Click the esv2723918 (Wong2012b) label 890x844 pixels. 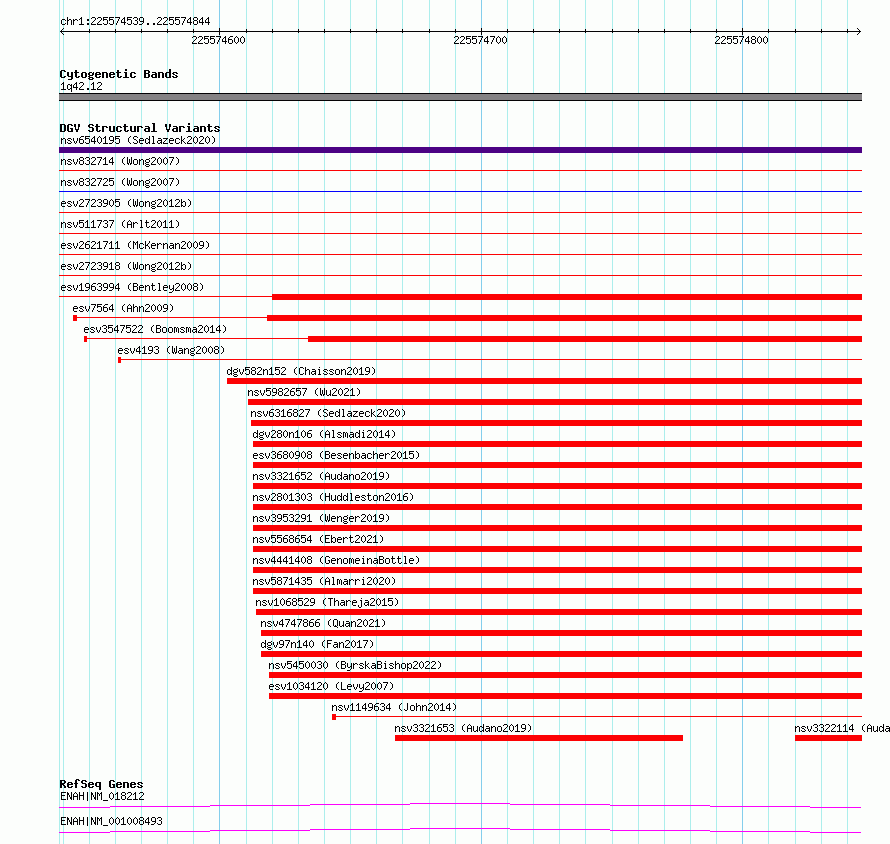click(126, 266)
